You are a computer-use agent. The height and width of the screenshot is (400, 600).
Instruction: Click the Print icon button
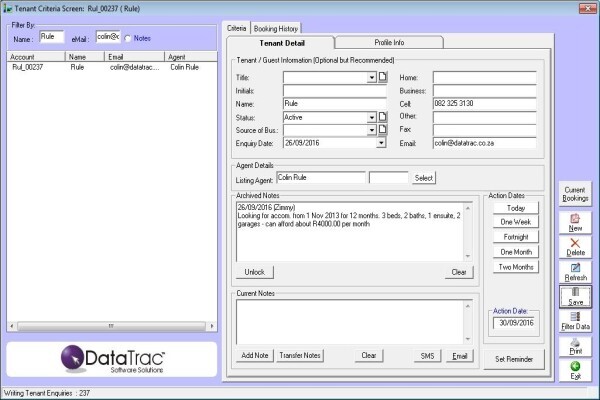575,346
